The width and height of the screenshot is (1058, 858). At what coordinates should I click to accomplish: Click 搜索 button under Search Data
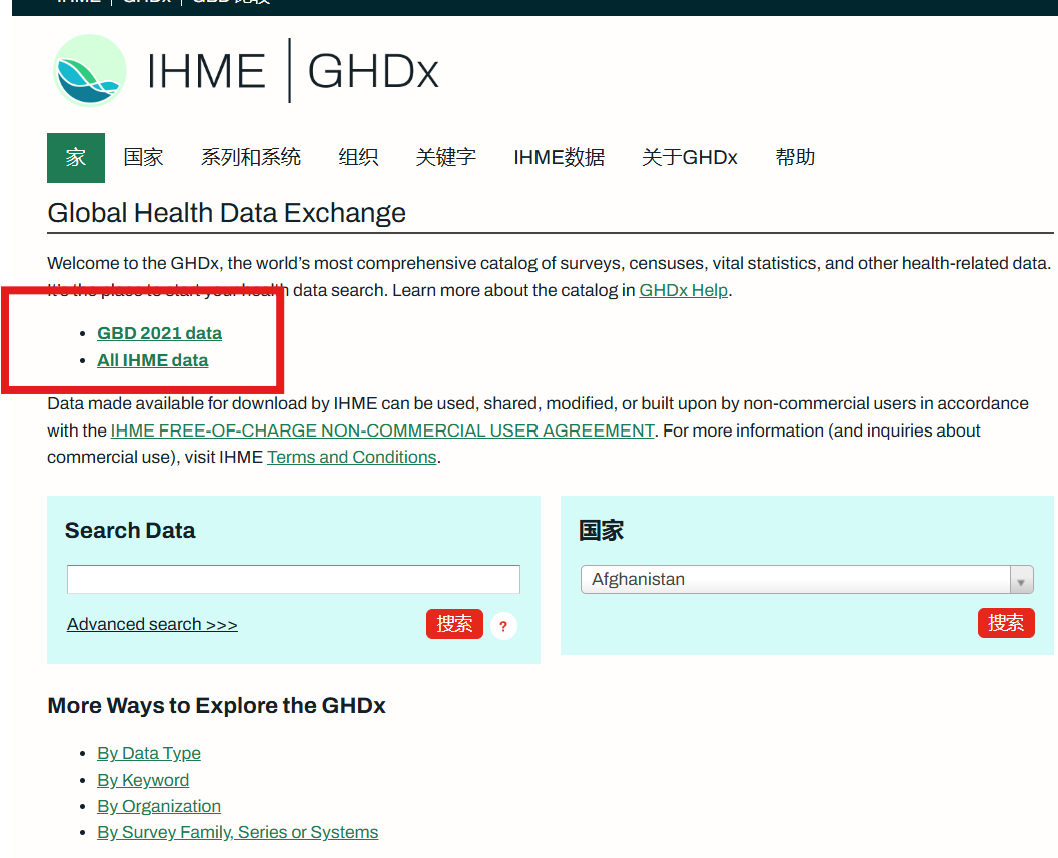tap(454, 624)
